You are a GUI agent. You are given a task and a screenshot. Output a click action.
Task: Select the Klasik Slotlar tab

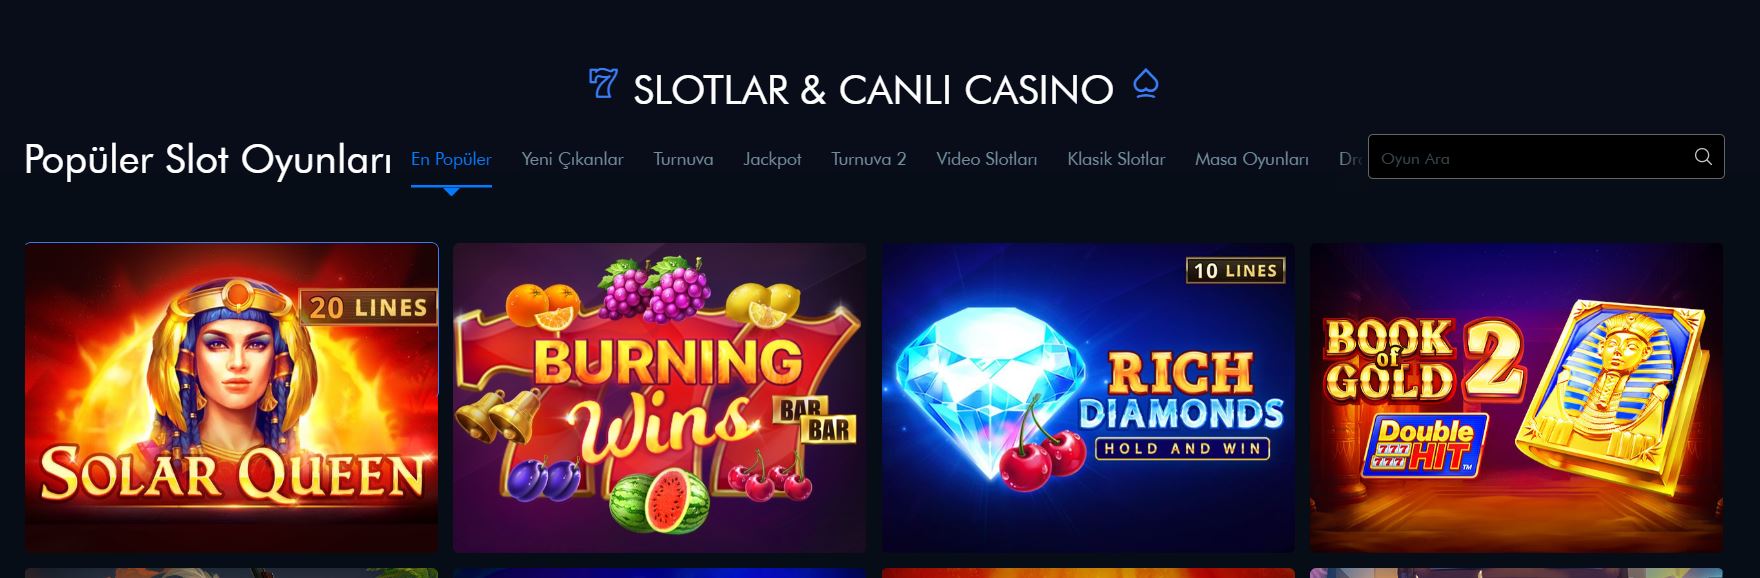click(x=1116, y=159)
